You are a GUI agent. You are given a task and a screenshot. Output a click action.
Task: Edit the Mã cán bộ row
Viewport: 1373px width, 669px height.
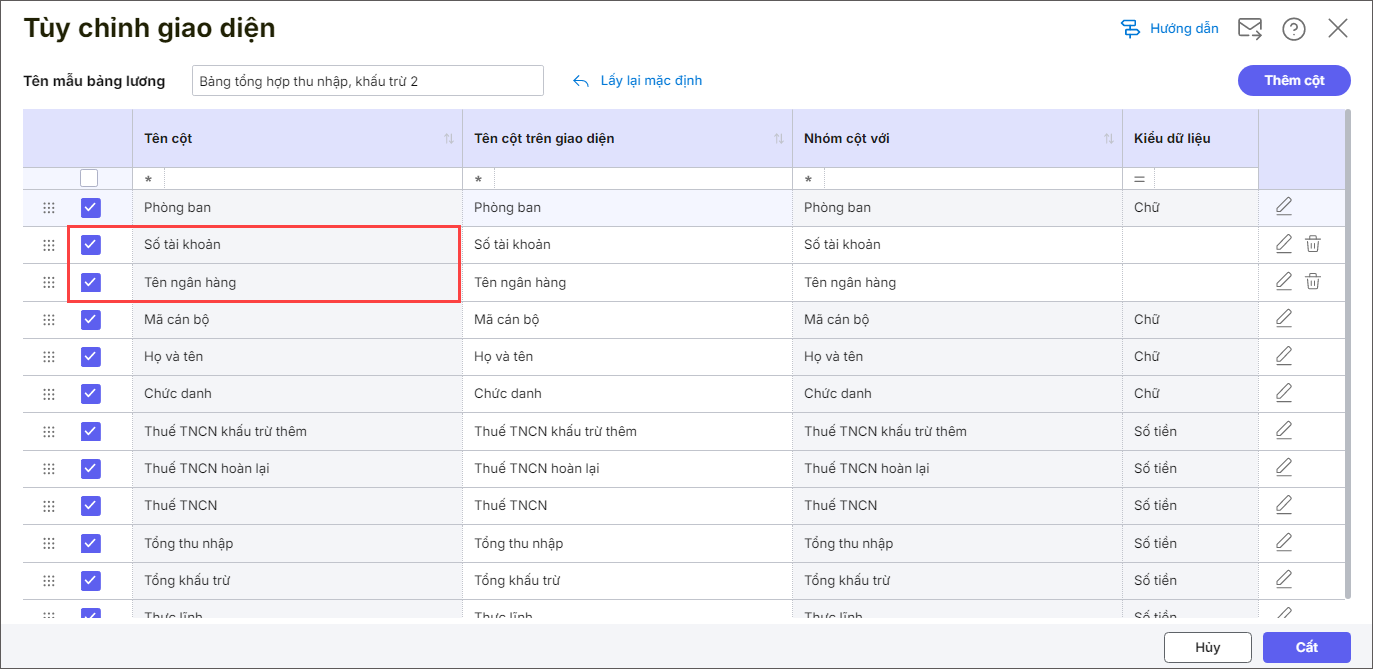pyautogui.click(x=1284, y=319)
